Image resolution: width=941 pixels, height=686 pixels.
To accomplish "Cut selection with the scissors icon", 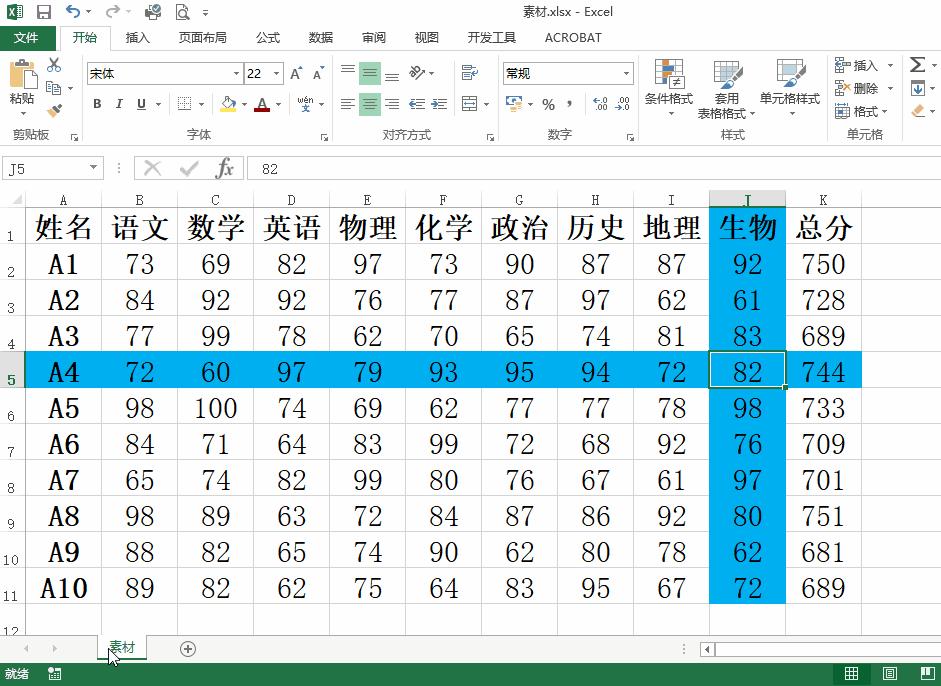I will 54,65.
